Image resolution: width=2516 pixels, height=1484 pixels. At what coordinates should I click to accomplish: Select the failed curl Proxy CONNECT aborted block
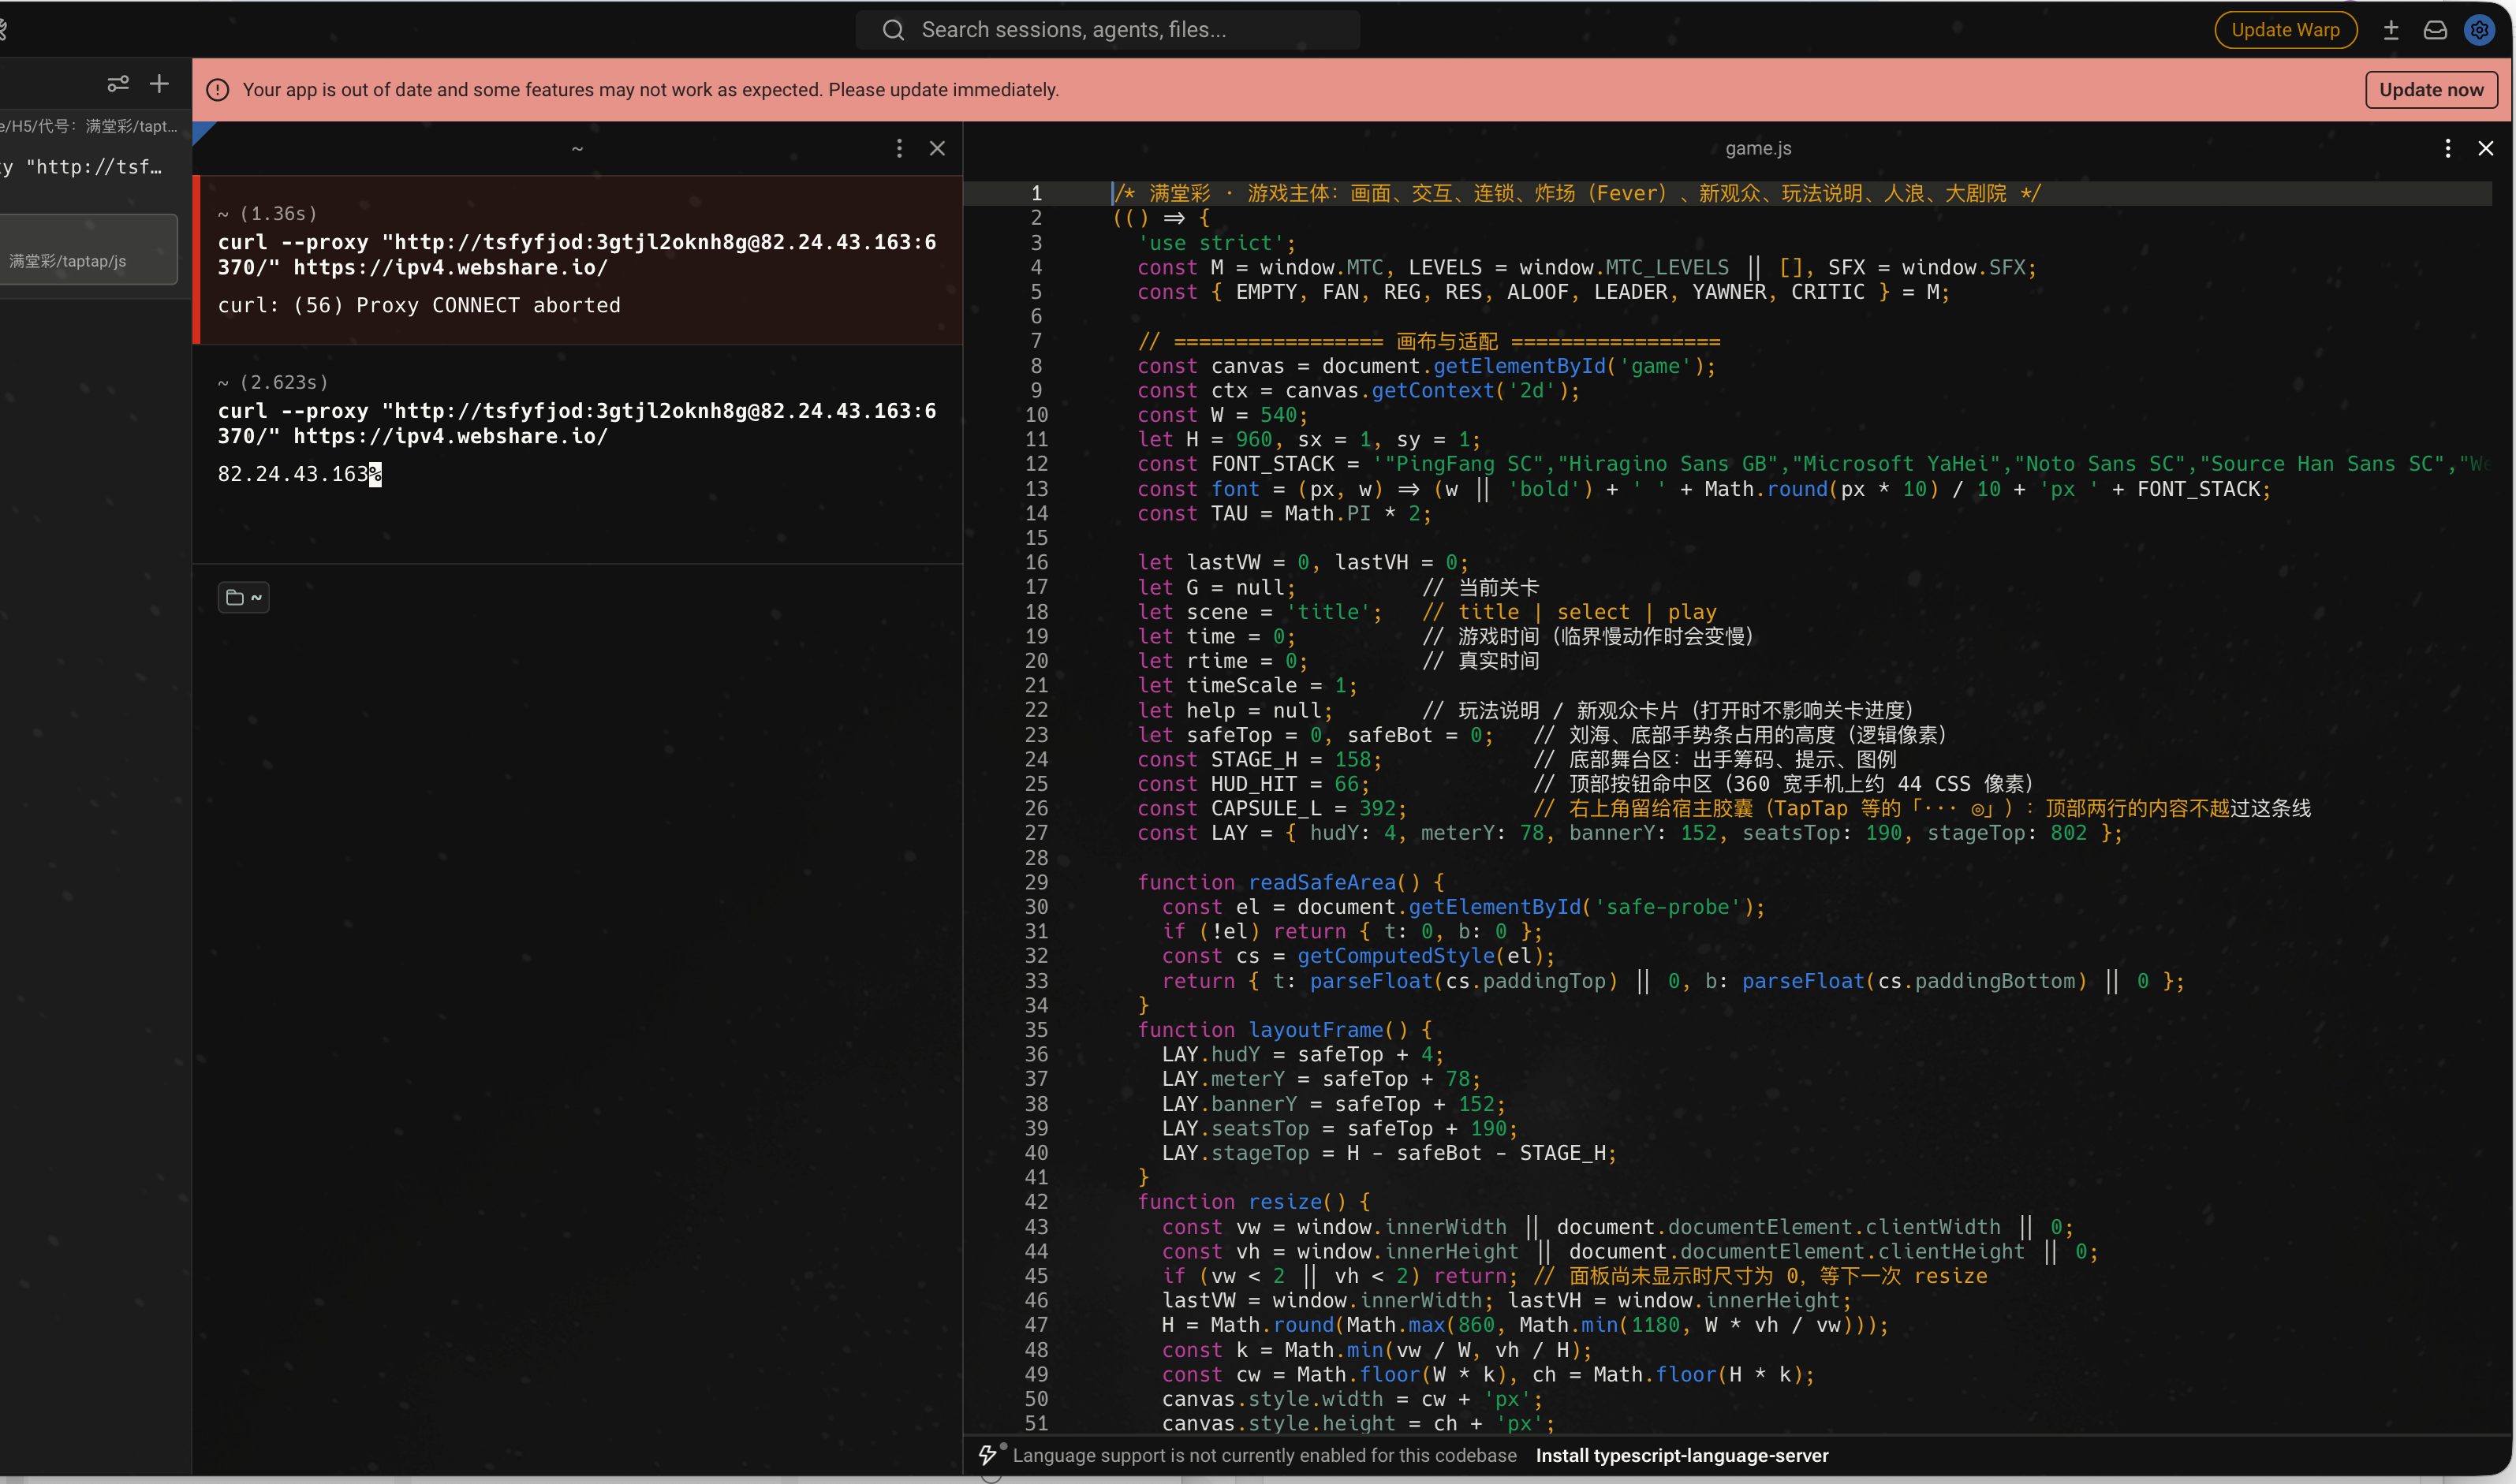click(578, 260)
